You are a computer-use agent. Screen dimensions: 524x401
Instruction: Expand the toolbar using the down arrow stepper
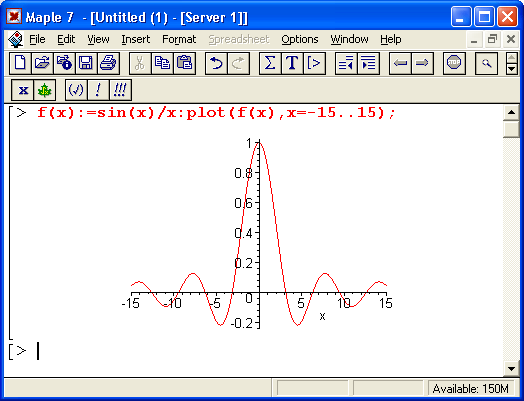[x=512, y=69]
